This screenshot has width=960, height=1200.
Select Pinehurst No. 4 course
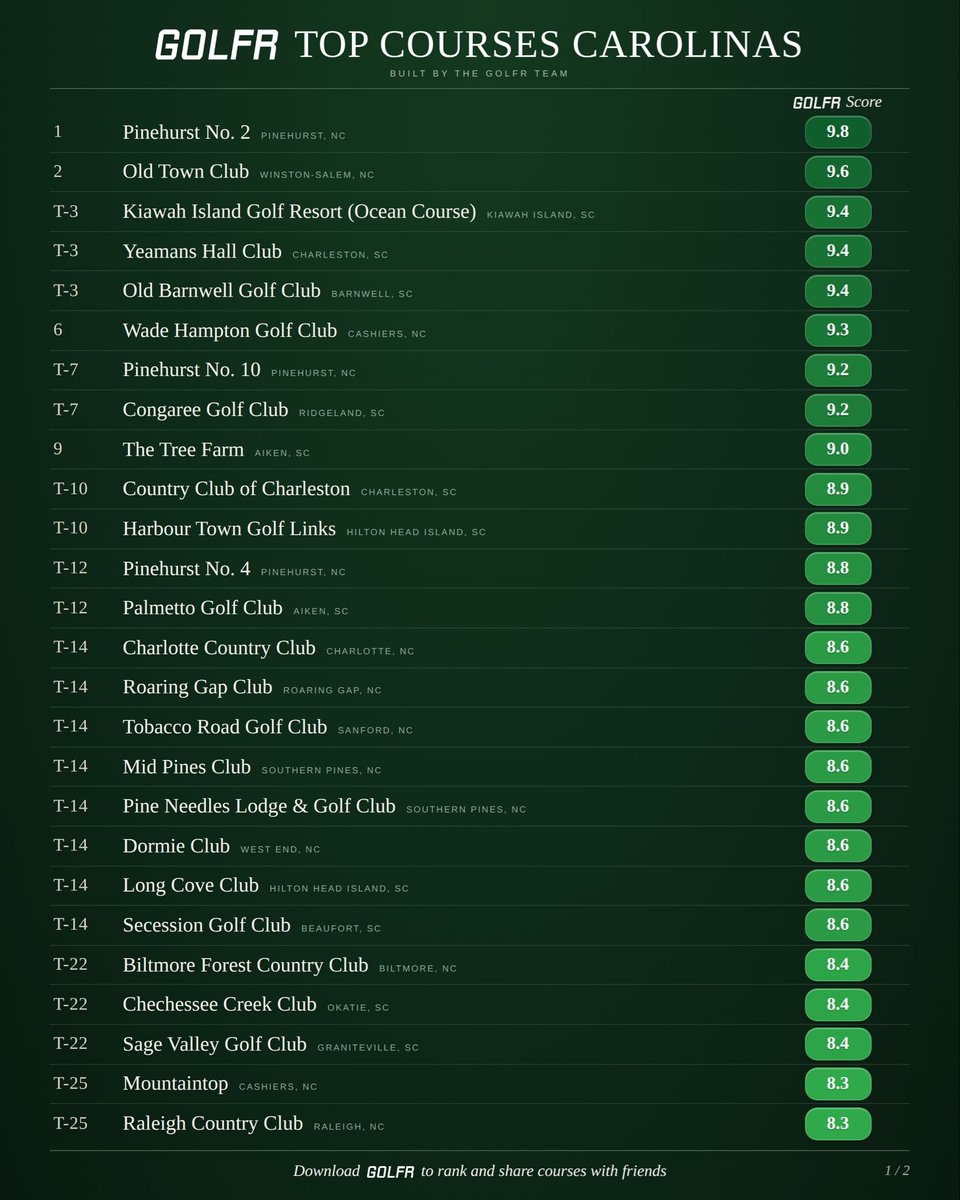click(186, 569)
